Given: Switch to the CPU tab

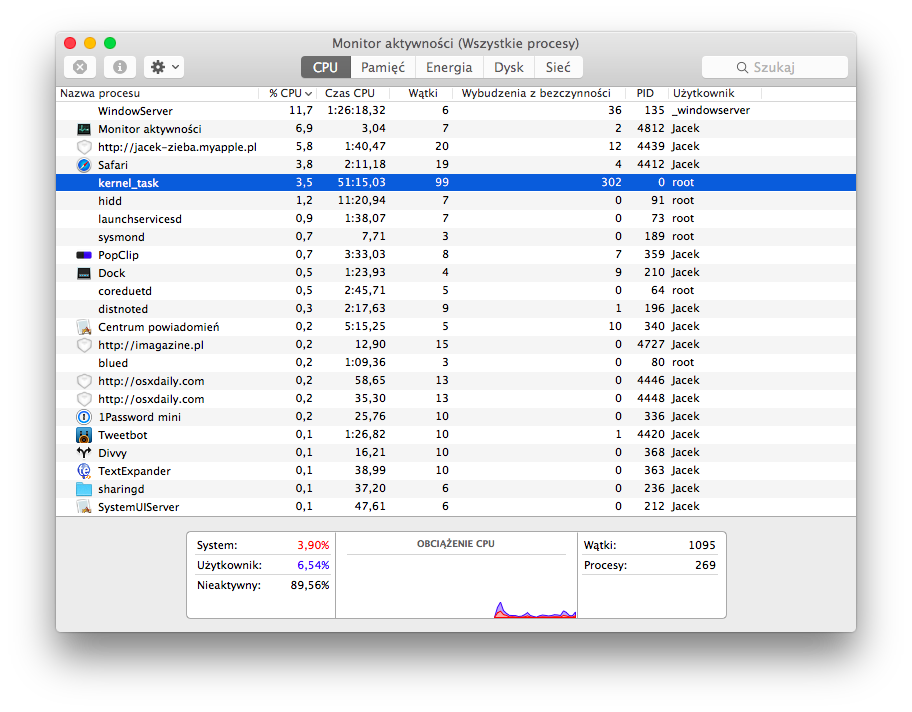Looking at the screenshot, I should pyautogui.click(x=326, y=67).
